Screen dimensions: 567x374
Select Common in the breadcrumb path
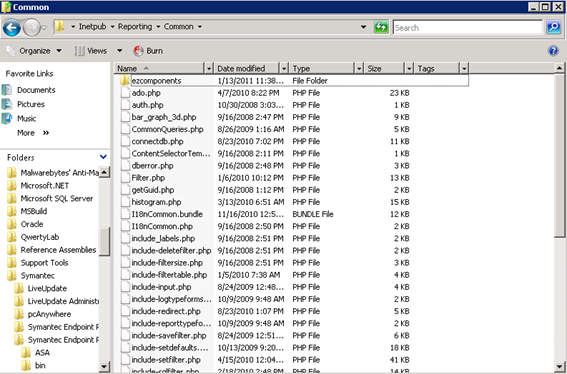coord(178,26)
